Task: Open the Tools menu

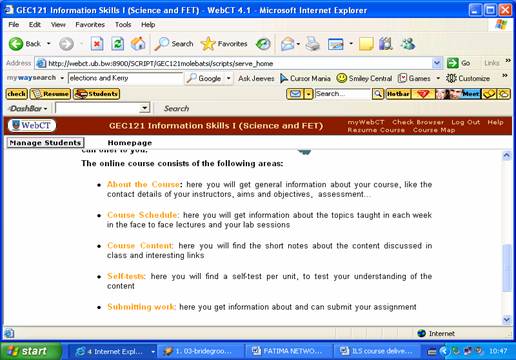Action: (123, 25)
